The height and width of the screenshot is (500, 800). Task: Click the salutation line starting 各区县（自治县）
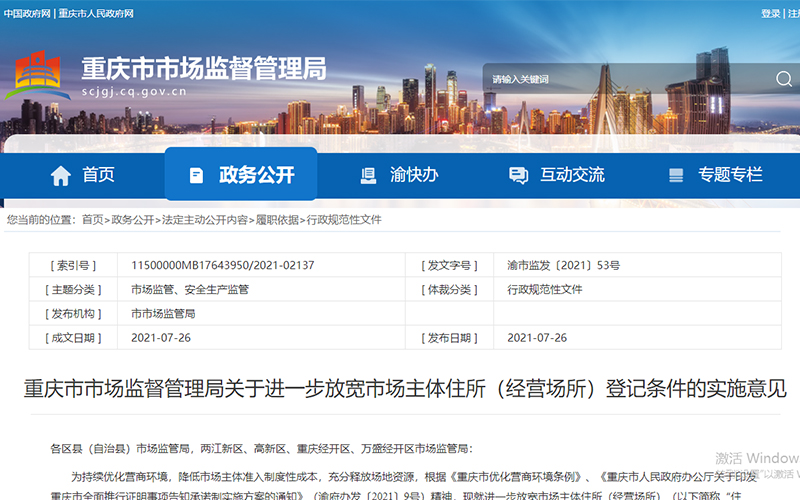click(262, 448)
